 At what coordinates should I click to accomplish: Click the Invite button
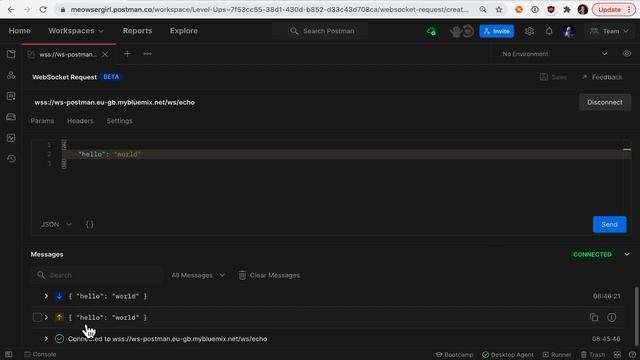point(497,31)
